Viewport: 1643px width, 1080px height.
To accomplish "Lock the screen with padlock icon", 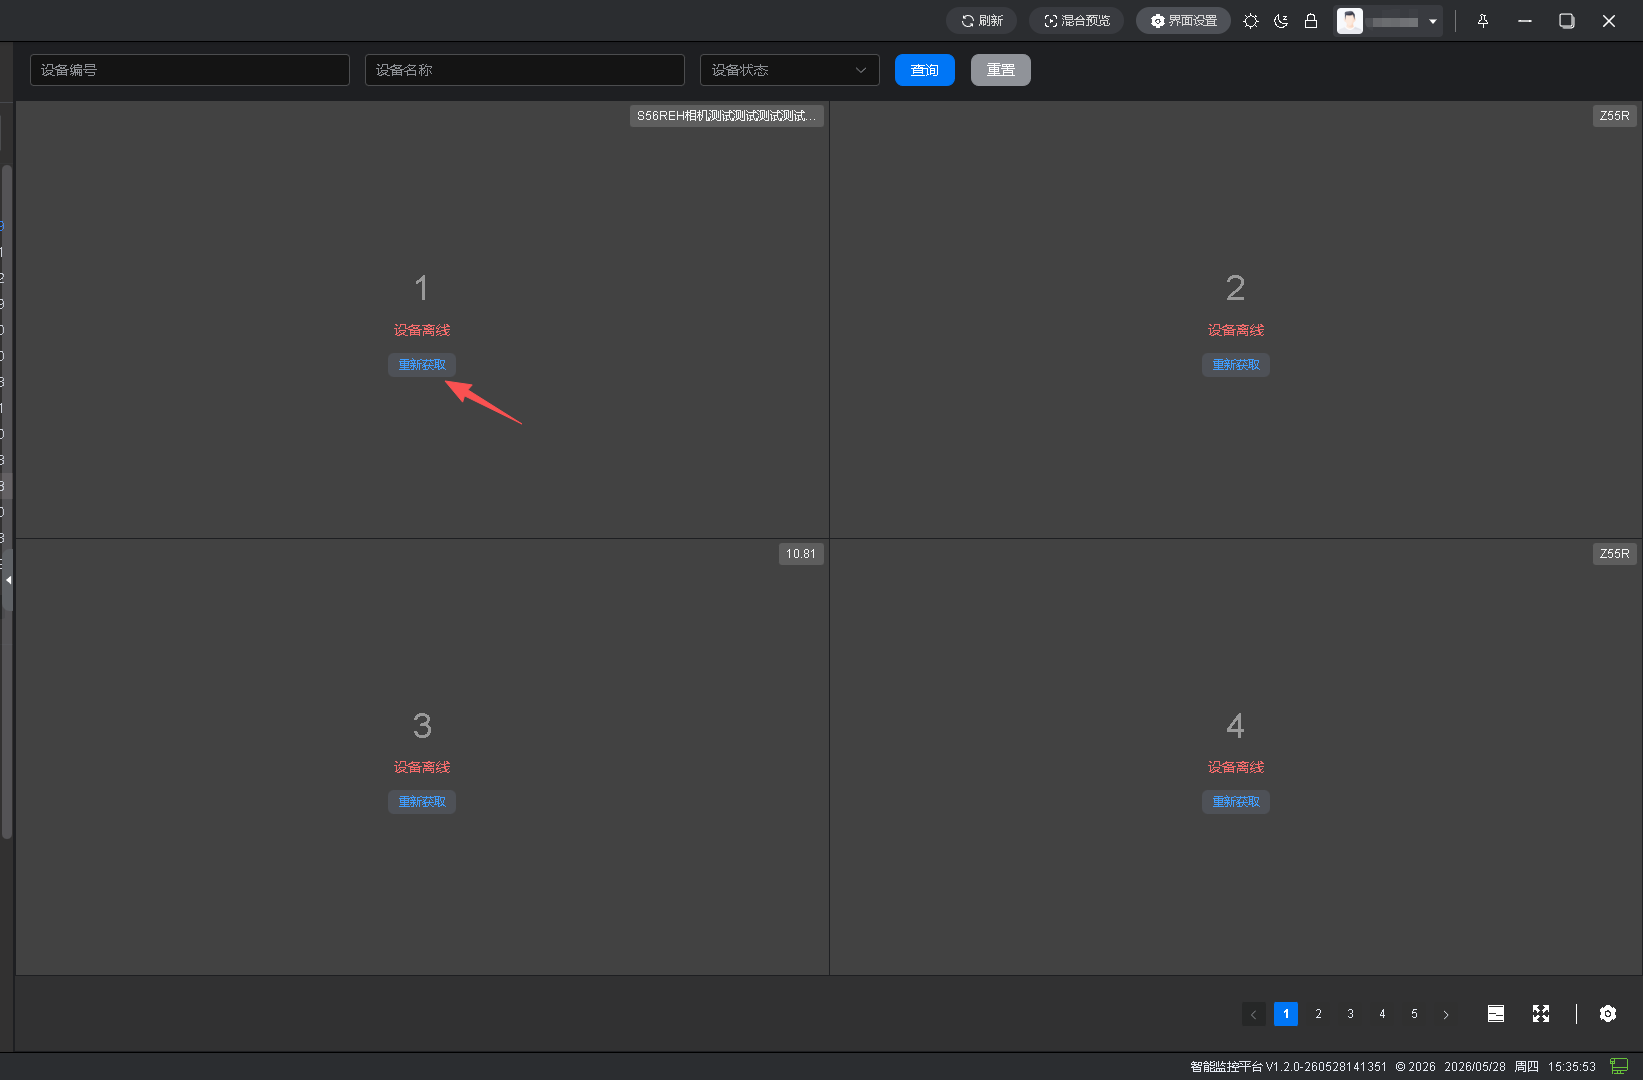I will click(1311, 21).
